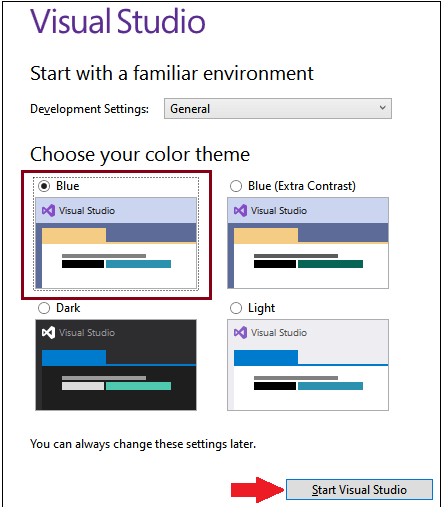This screenshot has width=443, height=507.
Task: Click the blue tab swatch in Dark preview
Action: click(74, 357)
